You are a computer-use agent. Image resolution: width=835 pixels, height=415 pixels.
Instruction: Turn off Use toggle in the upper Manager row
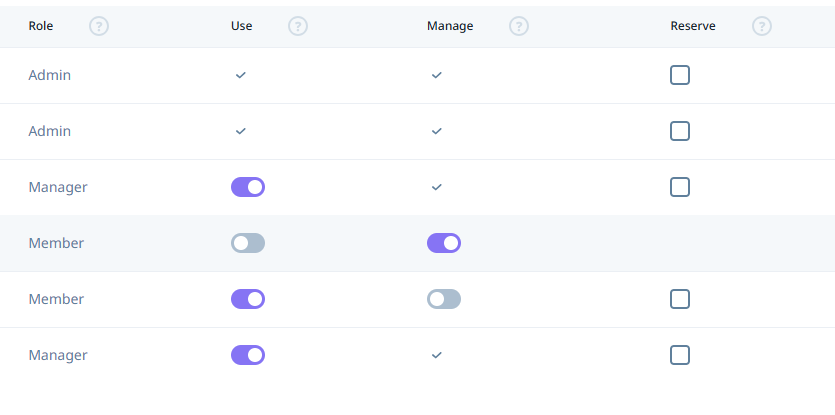pyautogui.click(x=248, y=187)
